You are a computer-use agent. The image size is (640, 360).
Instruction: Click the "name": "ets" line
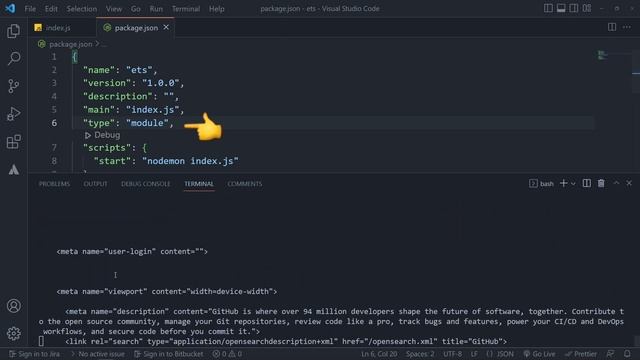120,70
